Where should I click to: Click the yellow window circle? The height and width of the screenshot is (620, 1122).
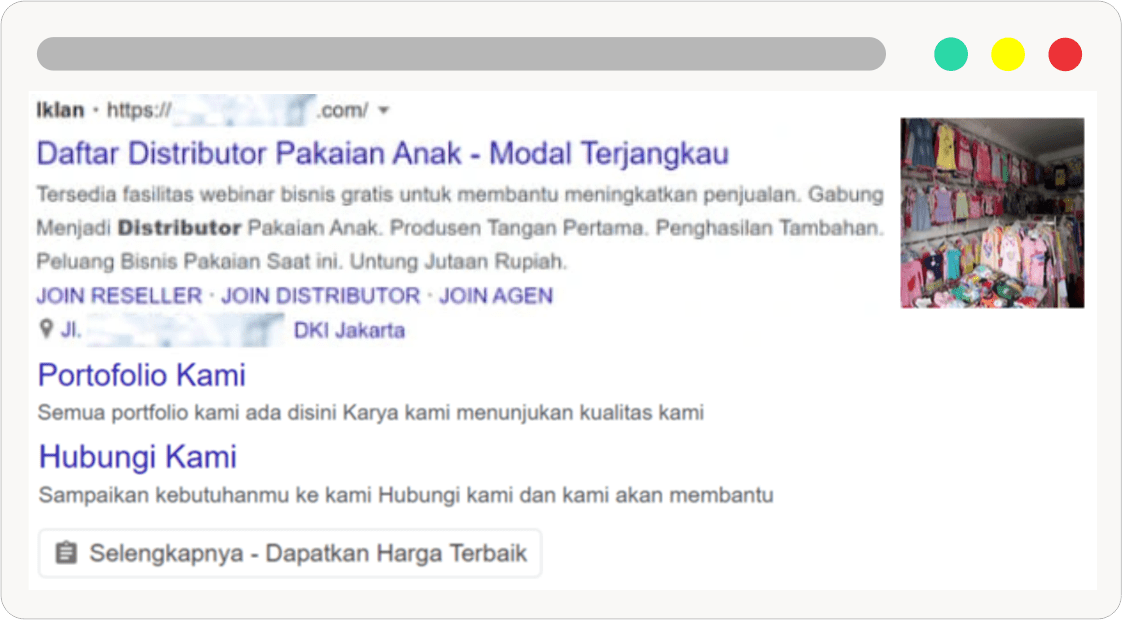click(x=1008, y=54)
